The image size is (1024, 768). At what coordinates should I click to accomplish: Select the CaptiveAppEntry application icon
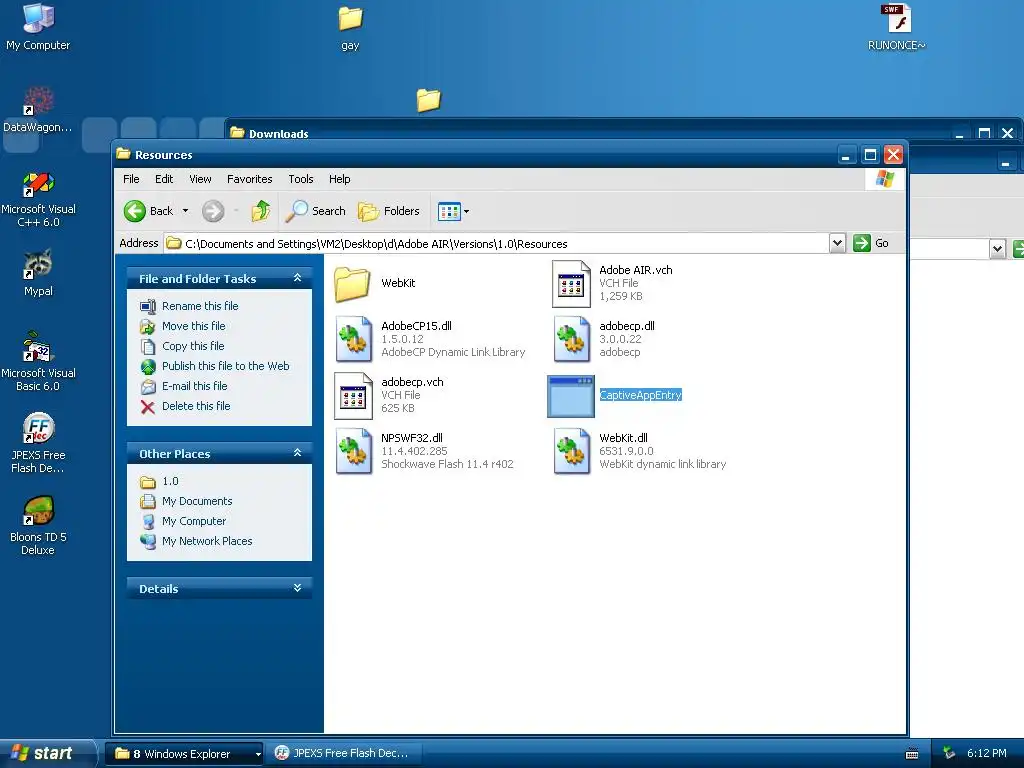point(571,396)
